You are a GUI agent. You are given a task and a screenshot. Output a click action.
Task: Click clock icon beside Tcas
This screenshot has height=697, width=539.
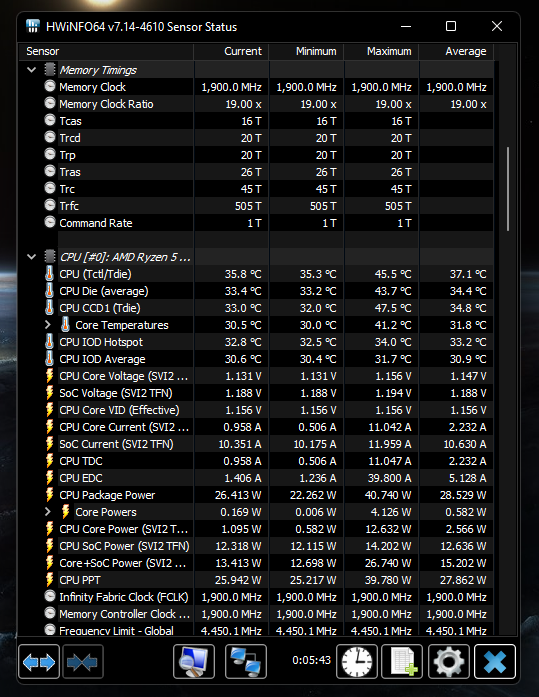click(x=50, y=120)
